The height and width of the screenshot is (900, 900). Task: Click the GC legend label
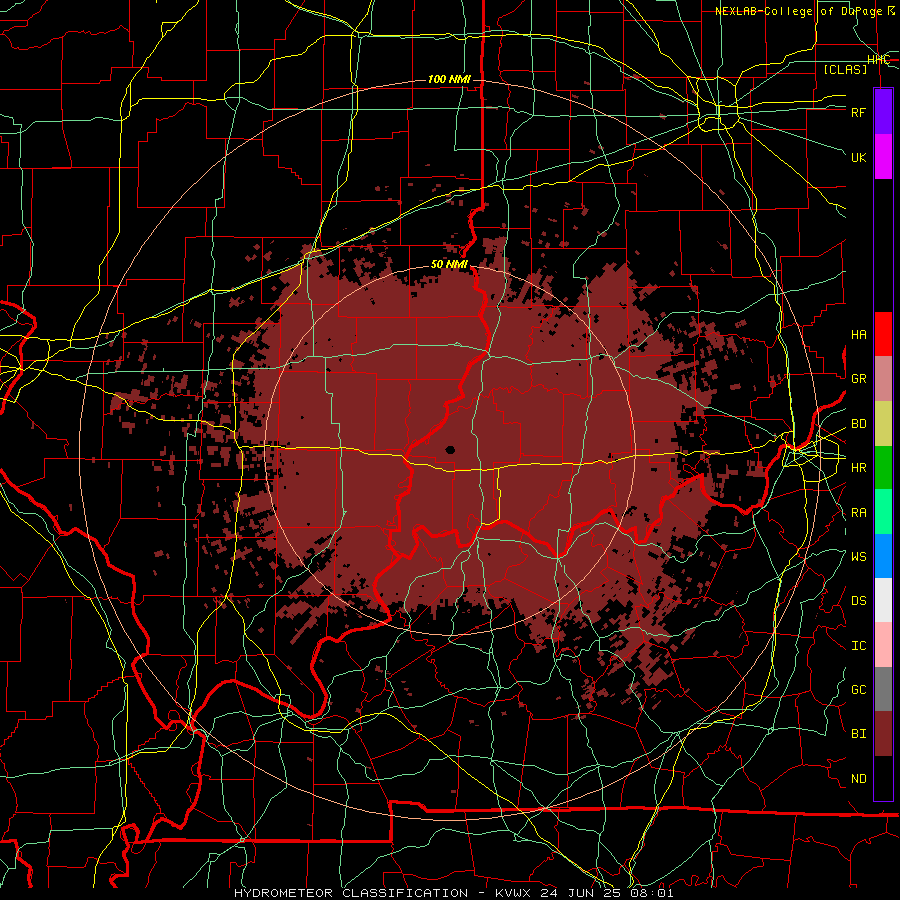point(858,690)
